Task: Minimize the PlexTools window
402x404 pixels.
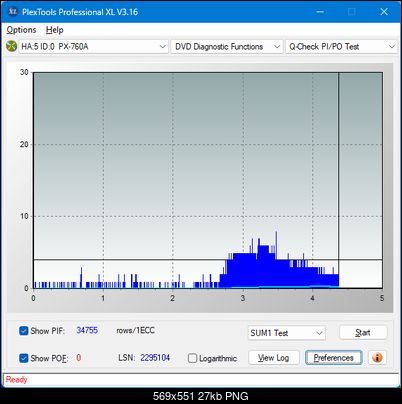Action: (320, 12)
